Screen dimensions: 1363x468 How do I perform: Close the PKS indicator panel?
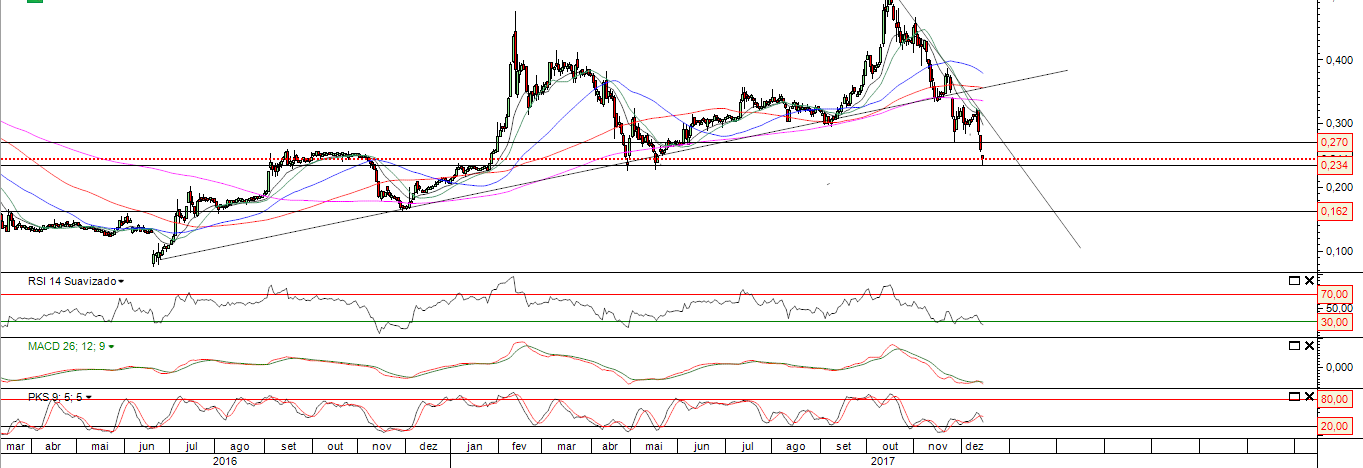coord(1308,397)
